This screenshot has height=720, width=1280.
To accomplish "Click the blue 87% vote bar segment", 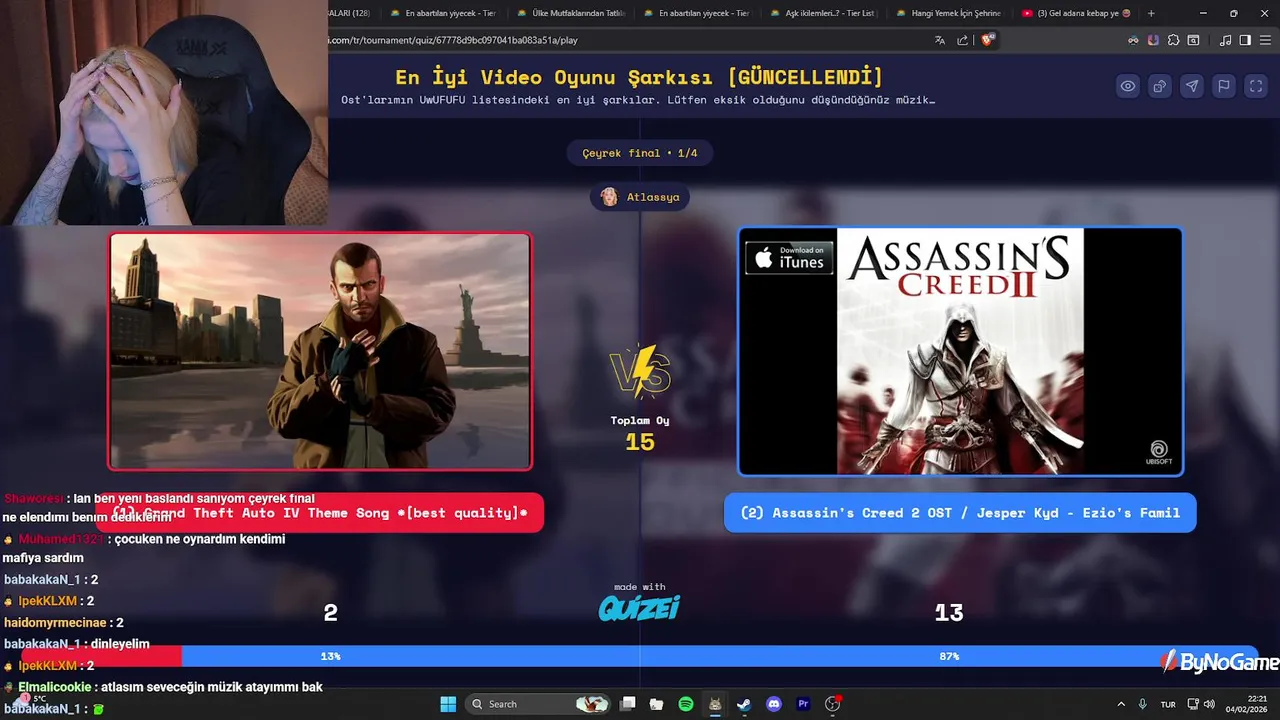I will 720,656.
